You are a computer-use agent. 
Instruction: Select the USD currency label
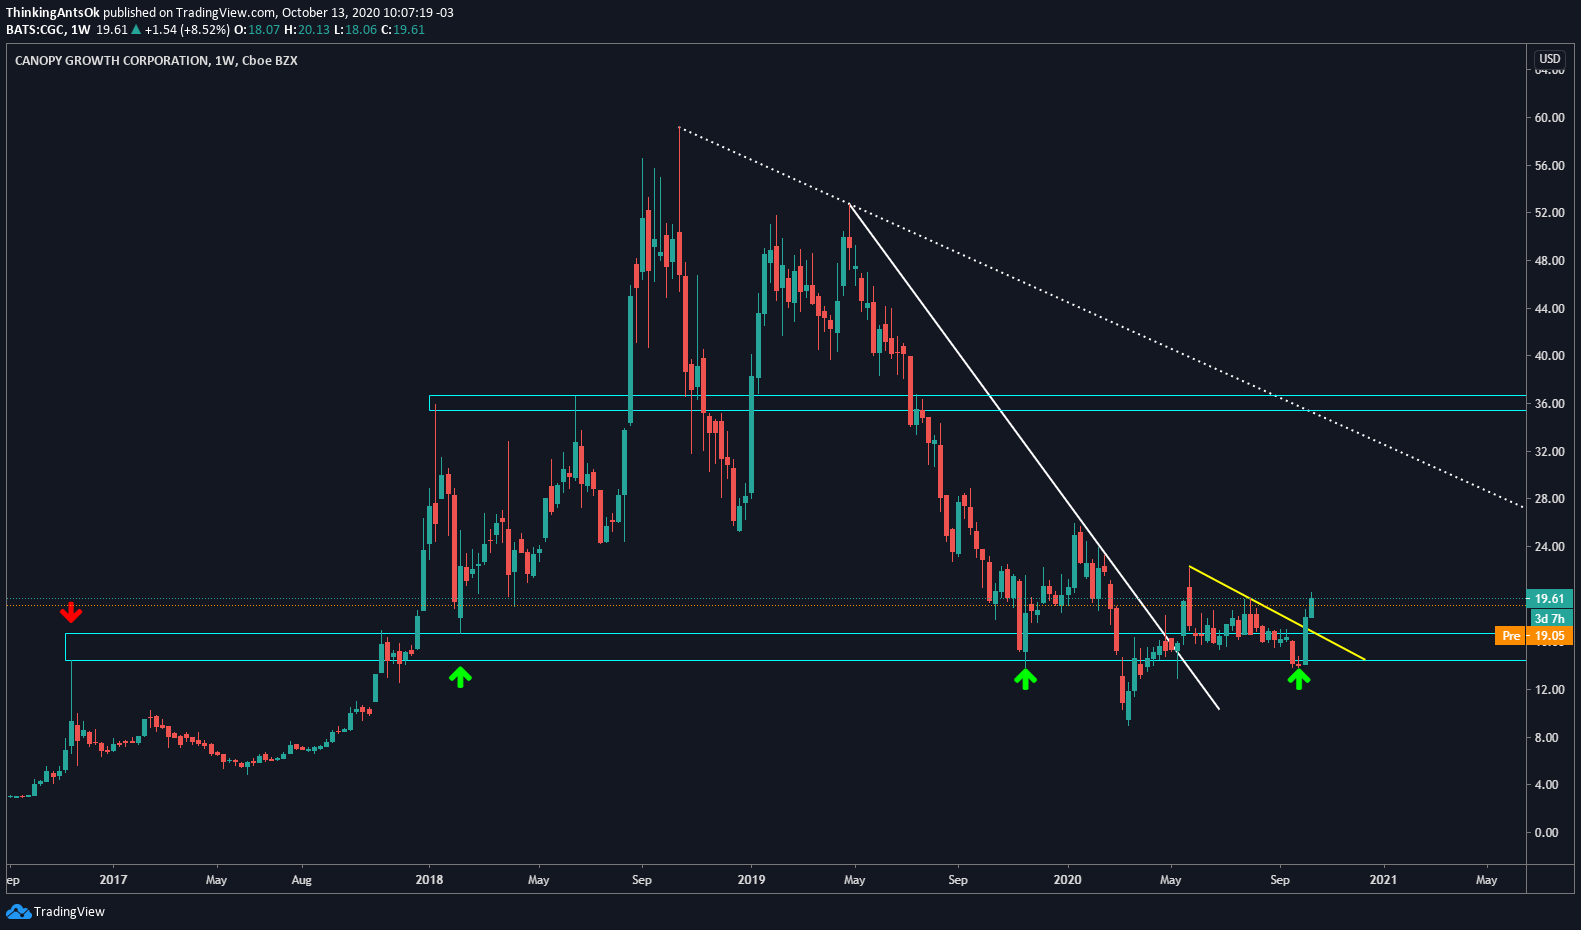click(x=1550, y=59)
